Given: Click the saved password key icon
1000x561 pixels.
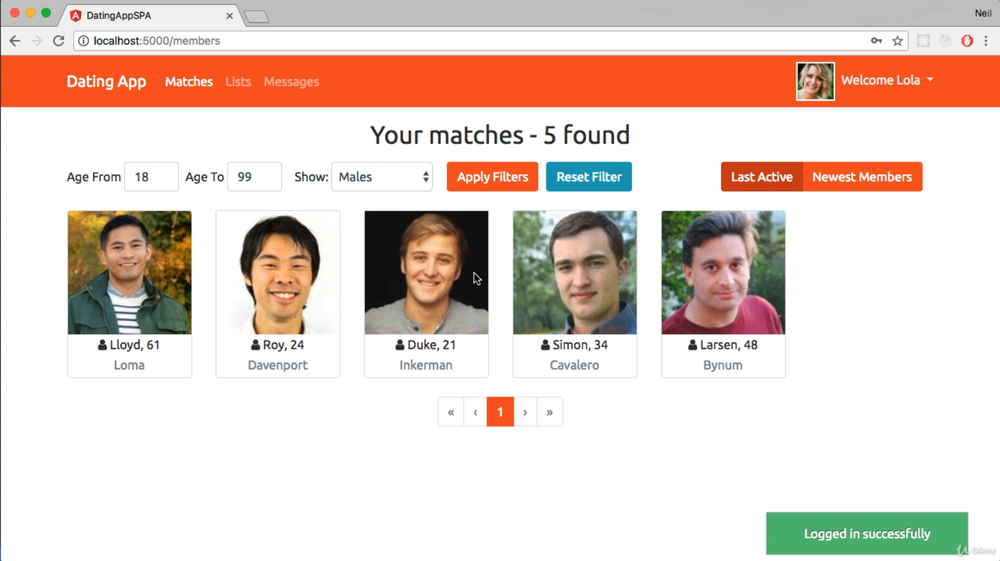Looking at the screenshot, I should pyautogui.click(x=877, y=41).
